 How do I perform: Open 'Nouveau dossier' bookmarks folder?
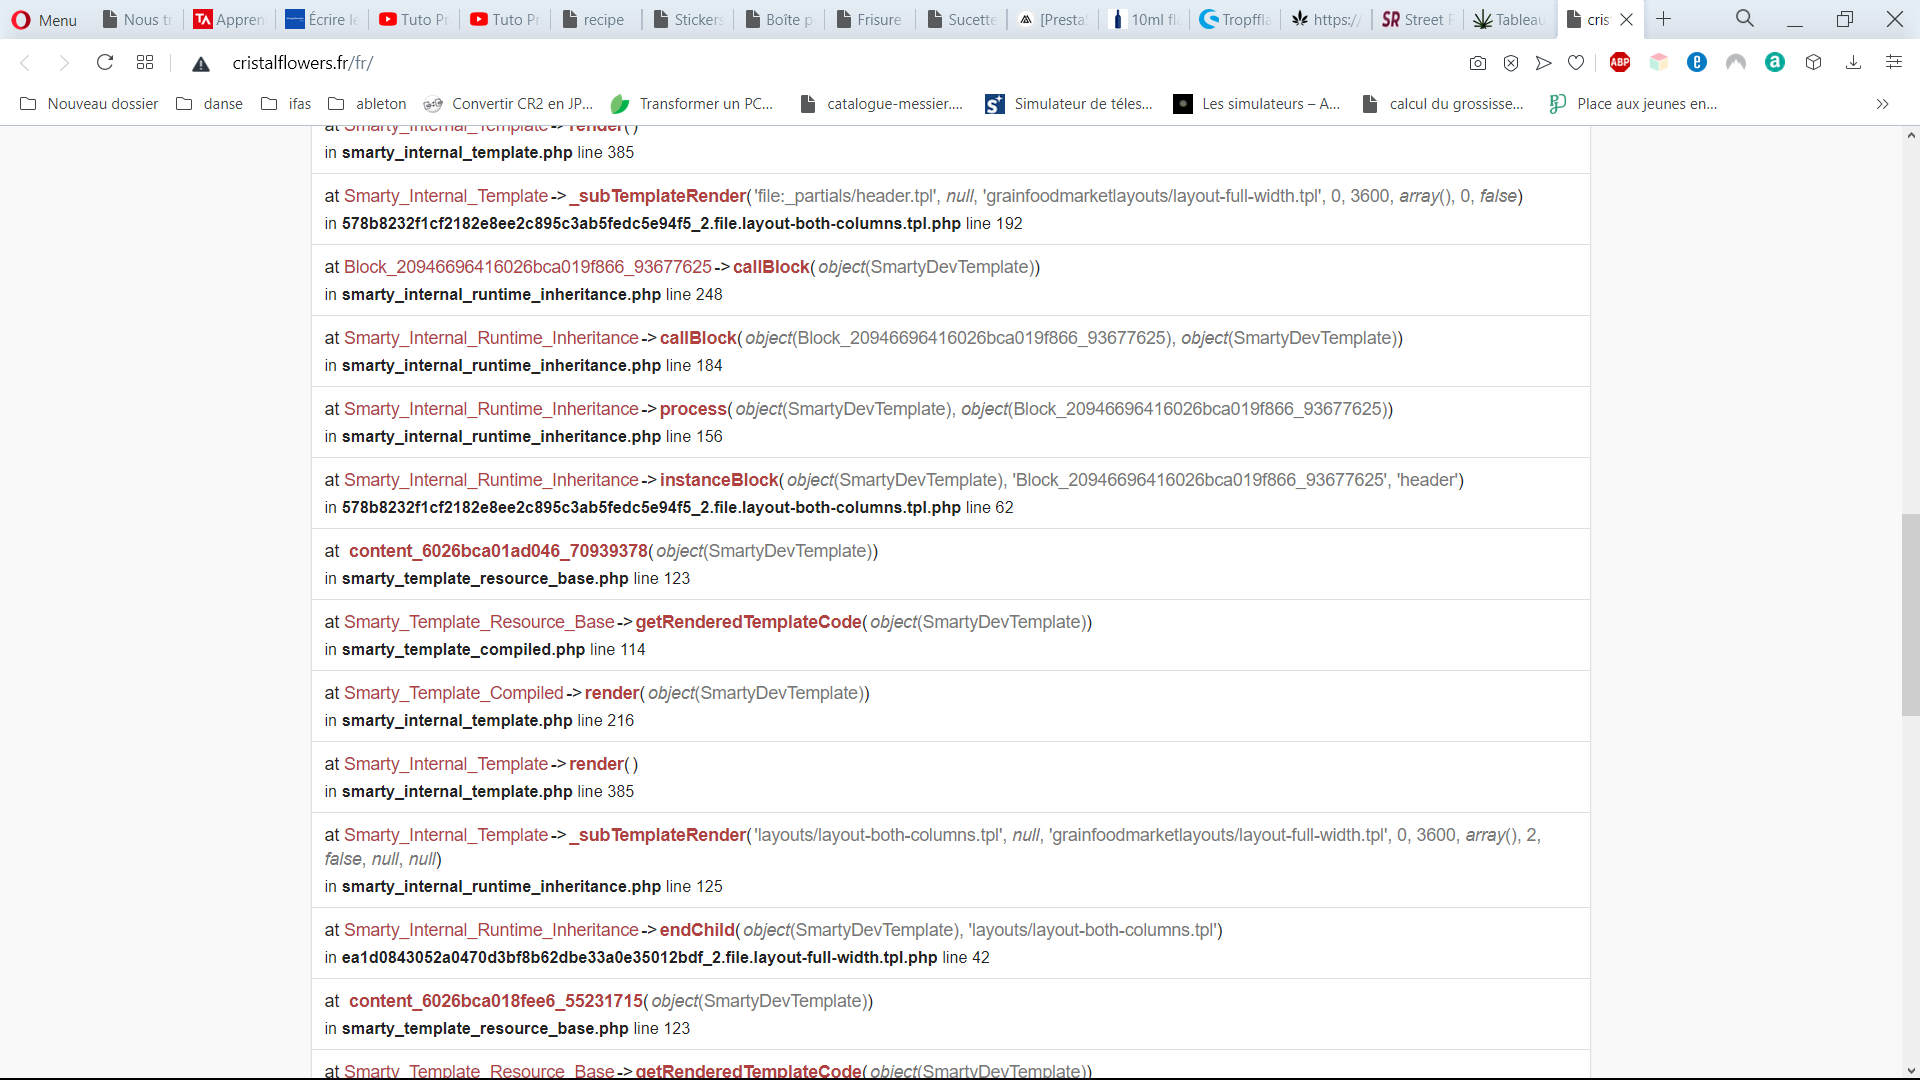[x=89, y=104]
